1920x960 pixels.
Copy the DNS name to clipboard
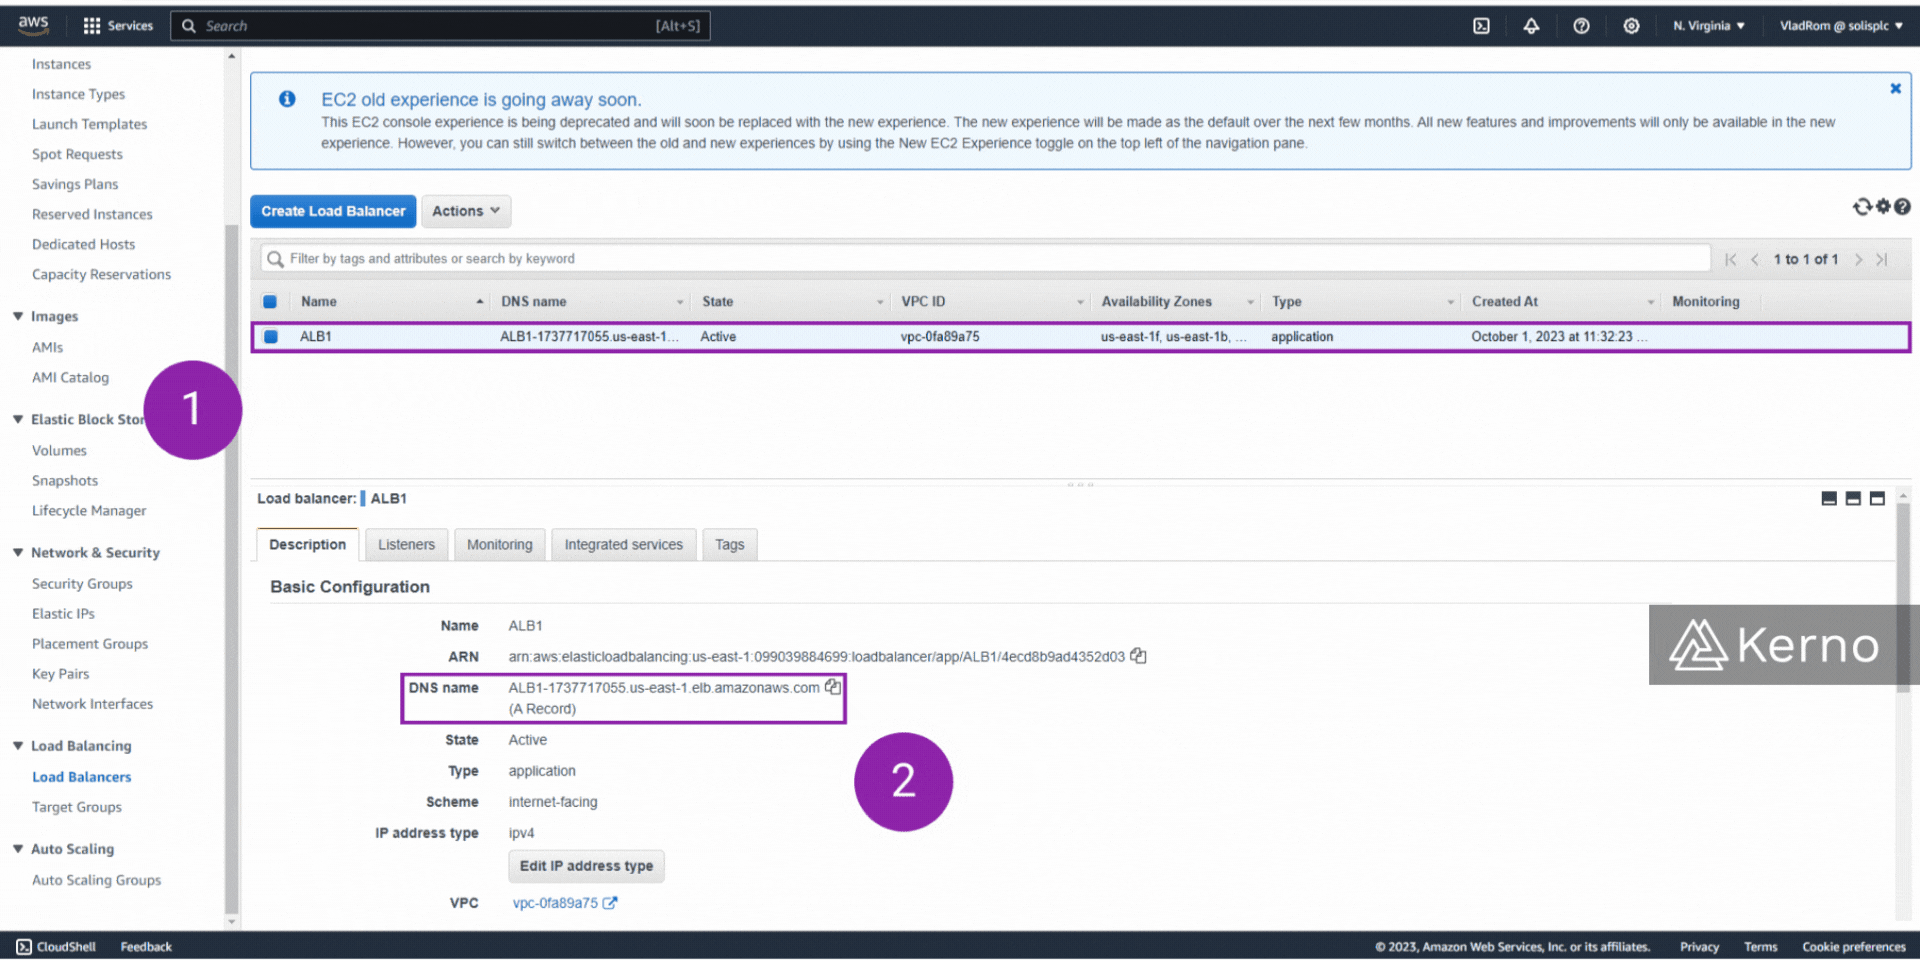[833, 687]
